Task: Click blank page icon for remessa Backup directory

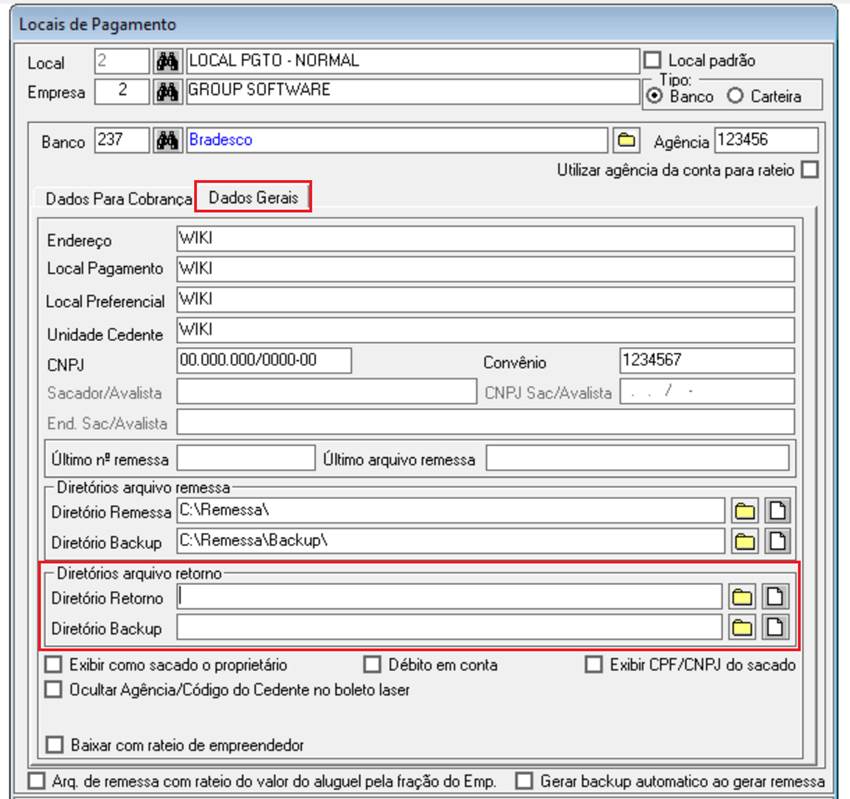Action: (777, 541)
